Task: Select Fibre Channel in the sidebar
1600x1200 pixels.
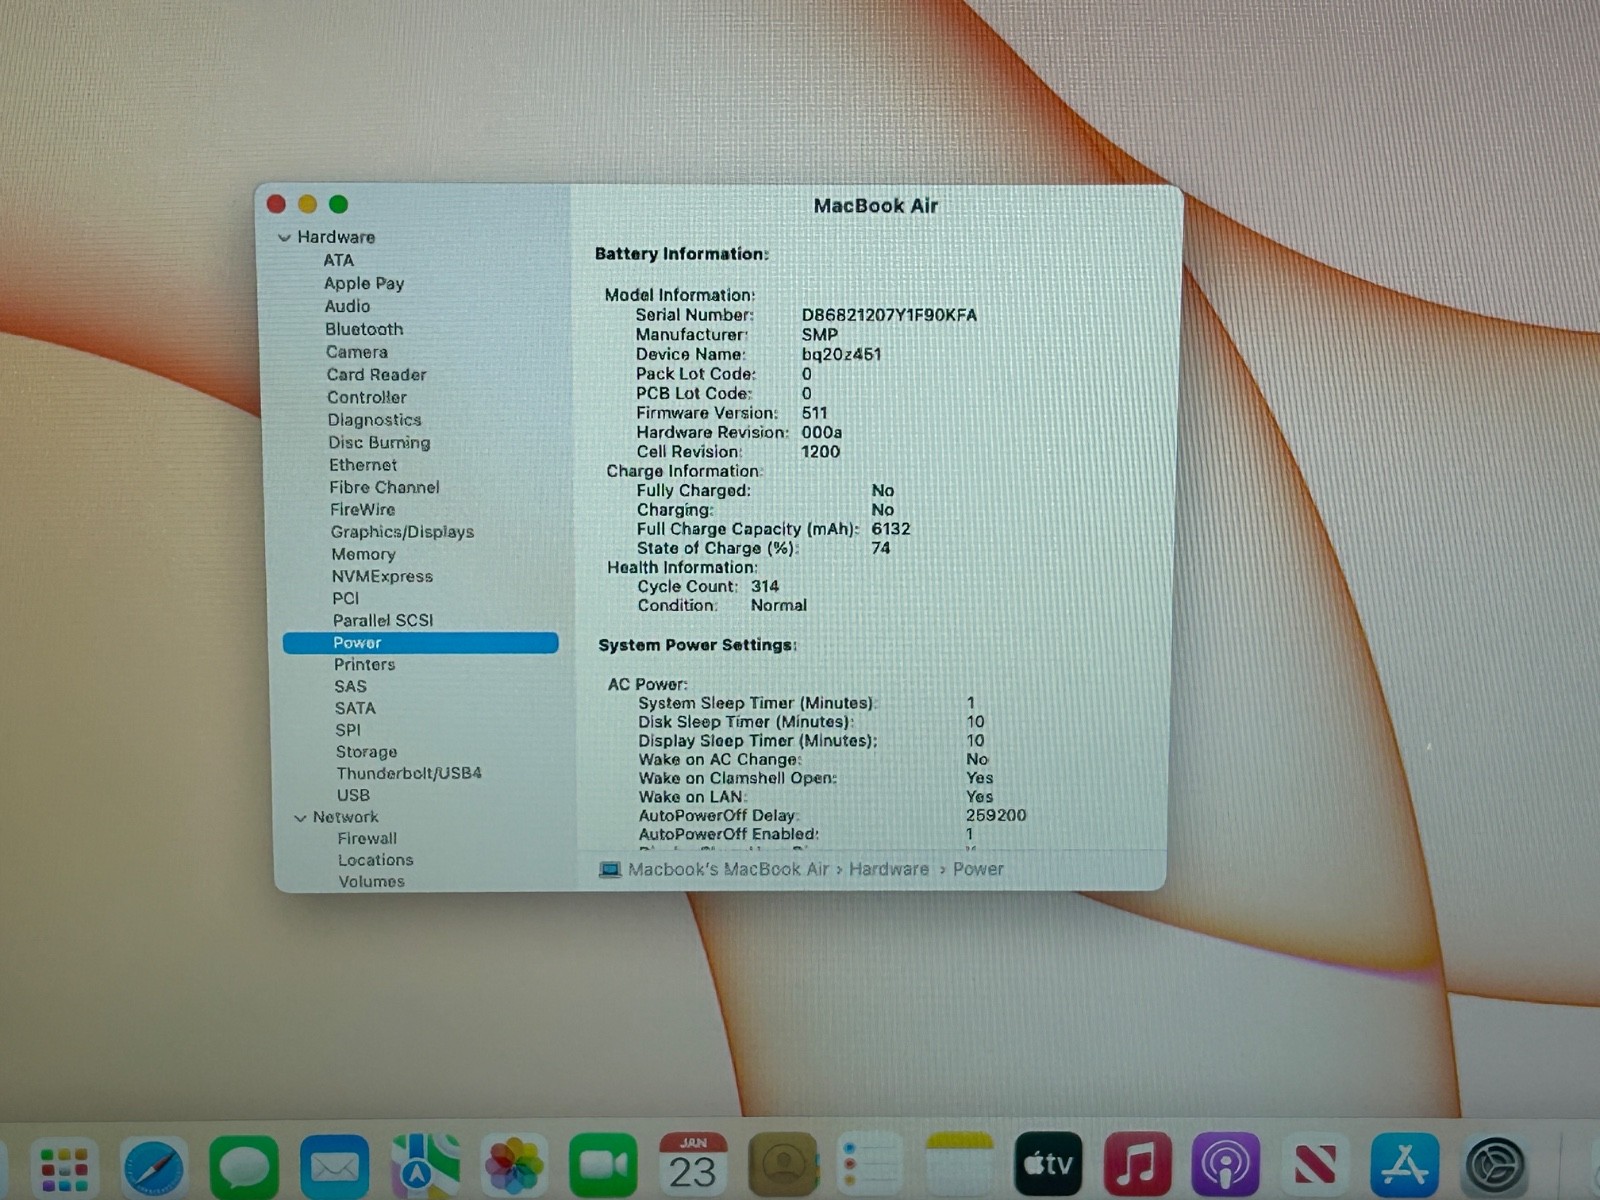Action: pyautogui.click(x=384, y=487)
